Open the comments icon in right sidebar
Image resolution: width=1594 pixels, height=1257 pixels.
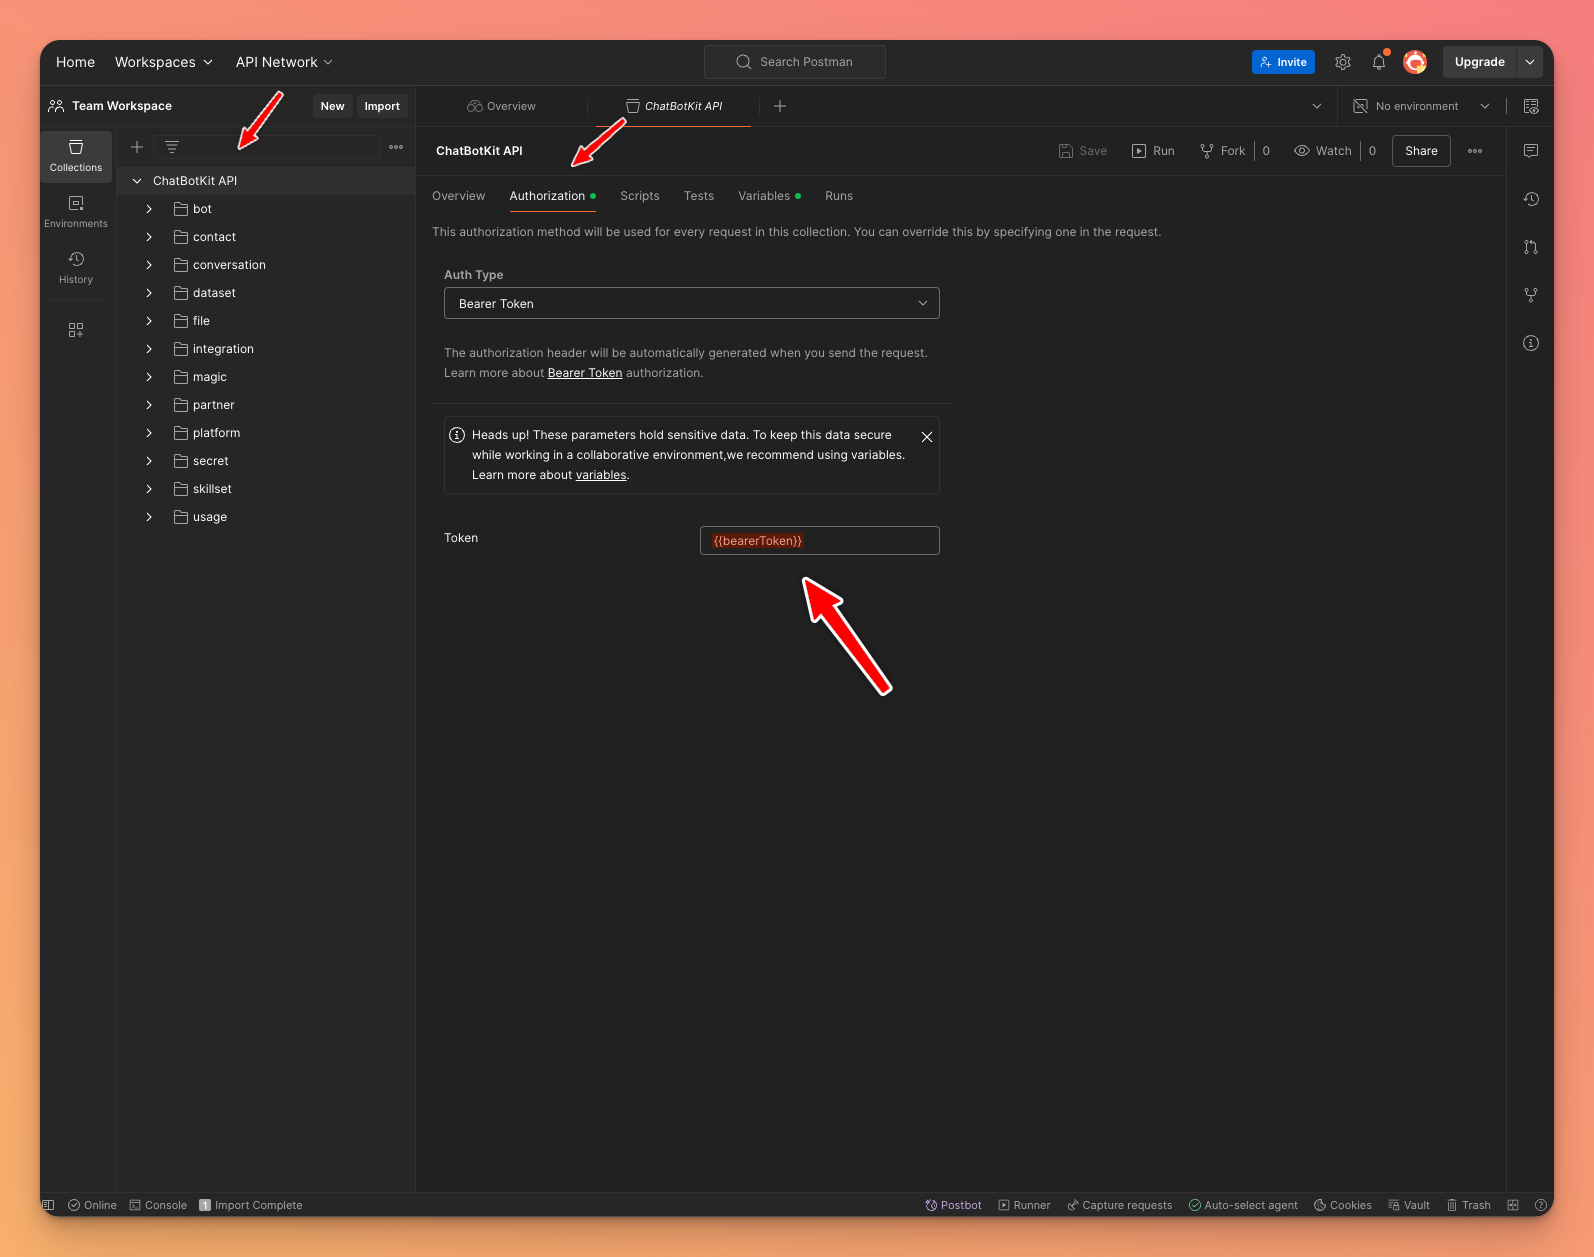tap(1531, 151)
